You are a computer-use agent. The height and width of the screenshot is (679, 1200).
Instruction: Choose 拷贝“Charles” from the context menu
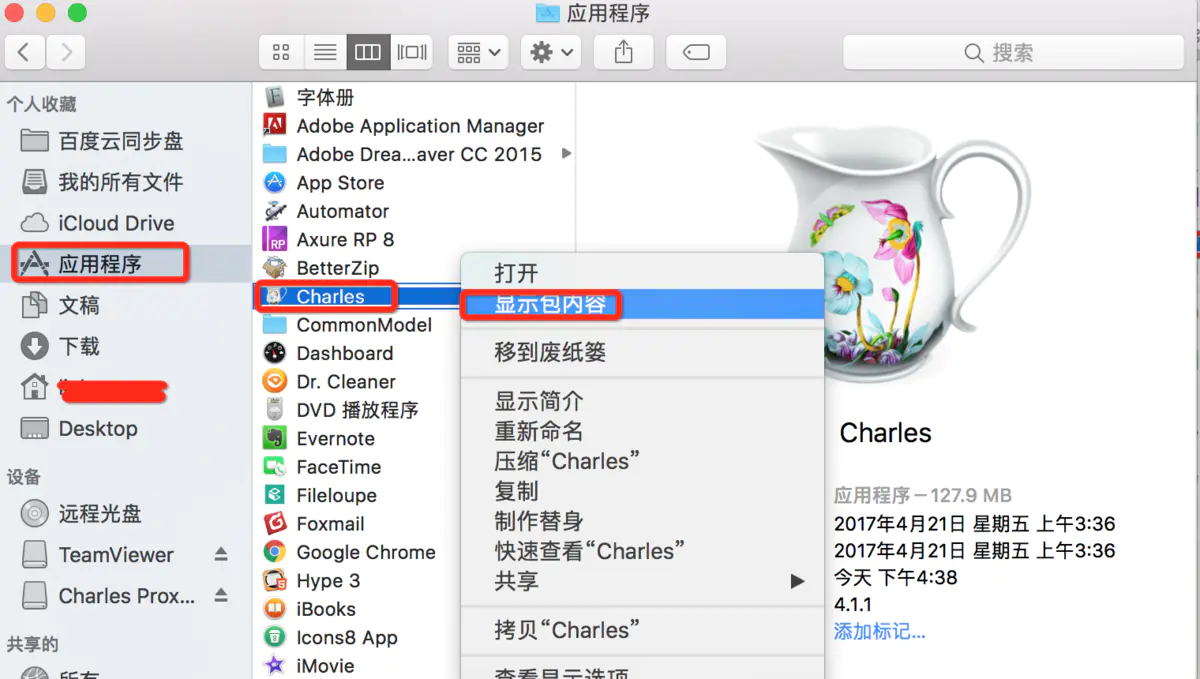(642, 630)
